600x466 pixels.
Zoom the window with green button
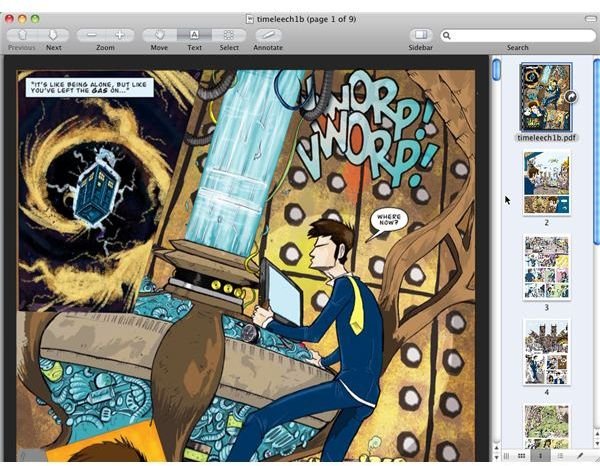(x=35, y=19)
